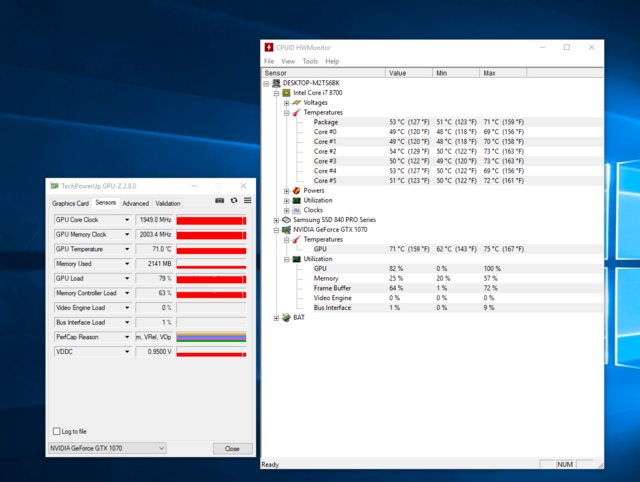The width and height of the screenshot is (640, 482).
Task: Click the Intel Core i7 8700 CPU icon
Action: [287, 93]
